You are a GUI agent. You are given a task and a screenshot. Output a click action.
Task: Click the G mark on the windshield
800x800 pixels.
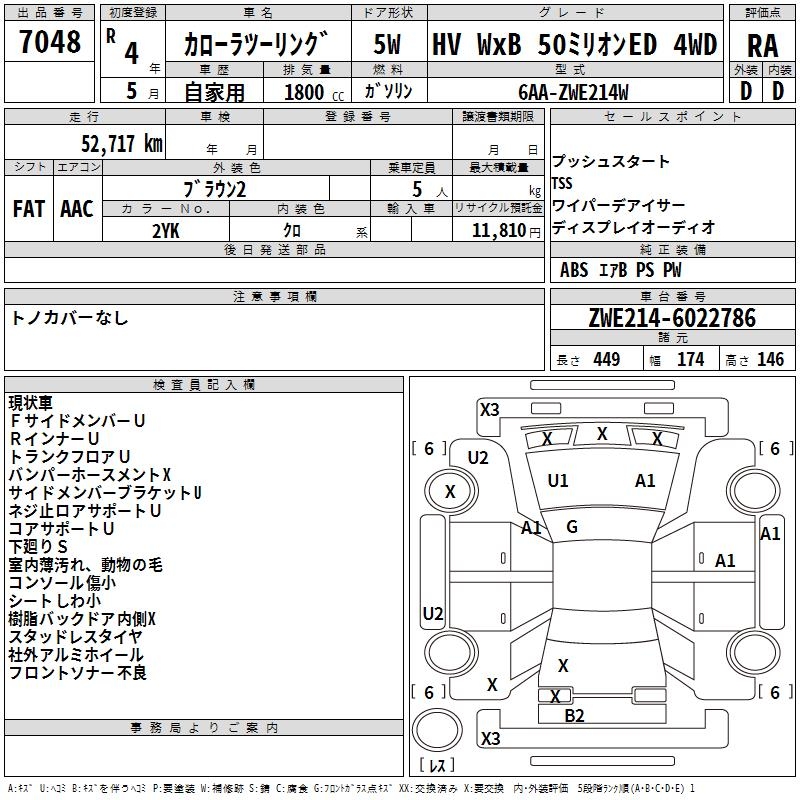point(572,527)
